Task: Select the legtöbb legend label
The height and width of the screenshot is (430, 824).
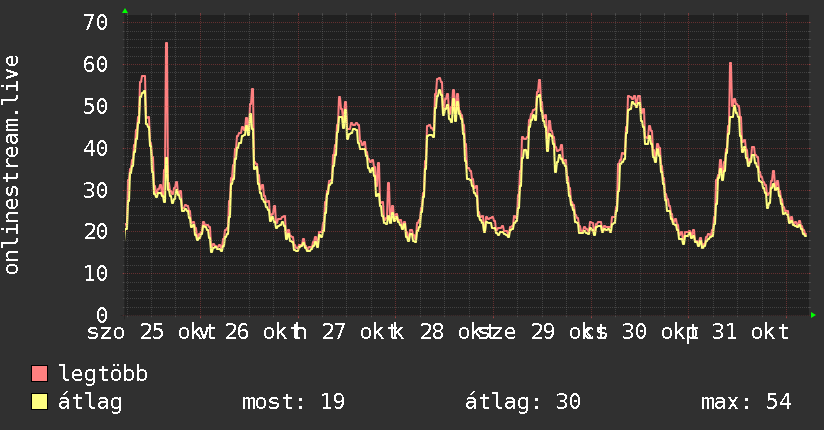Action: pos(103,374)
